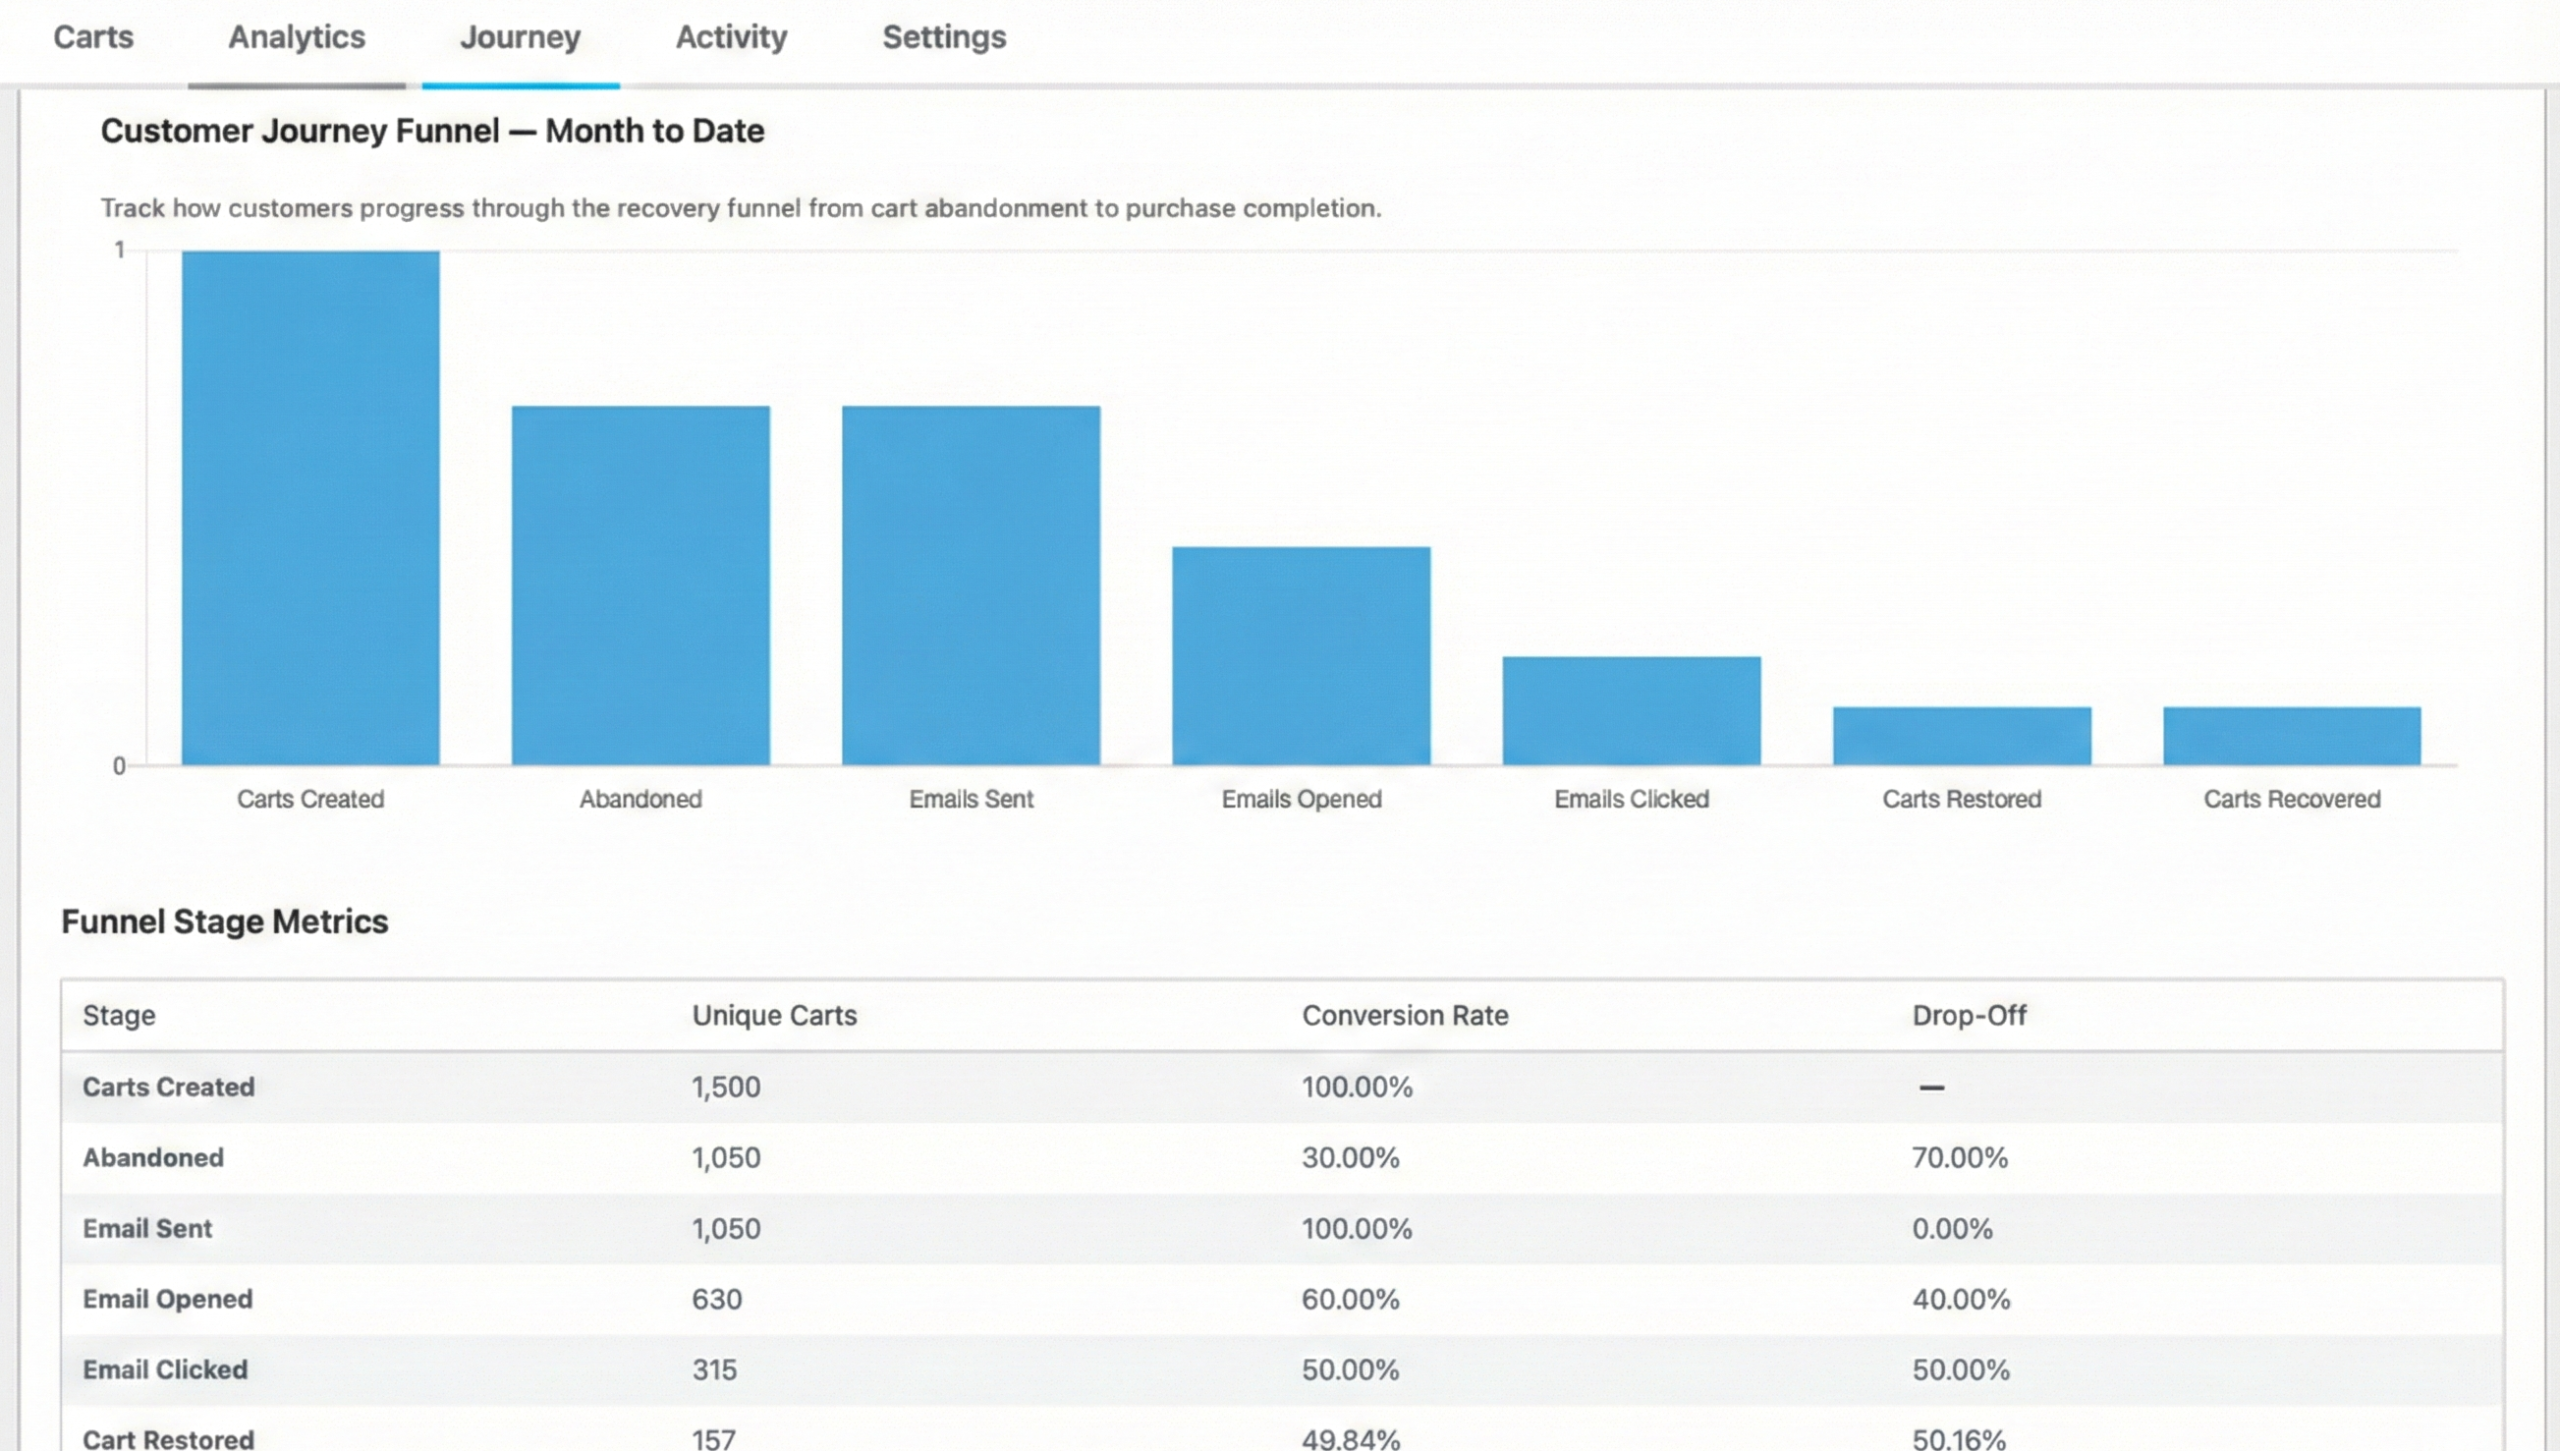Screen dimensions: 2560x1451
Task: Select the Abandoned bar in the chart
Action: (x=640, y=580)
